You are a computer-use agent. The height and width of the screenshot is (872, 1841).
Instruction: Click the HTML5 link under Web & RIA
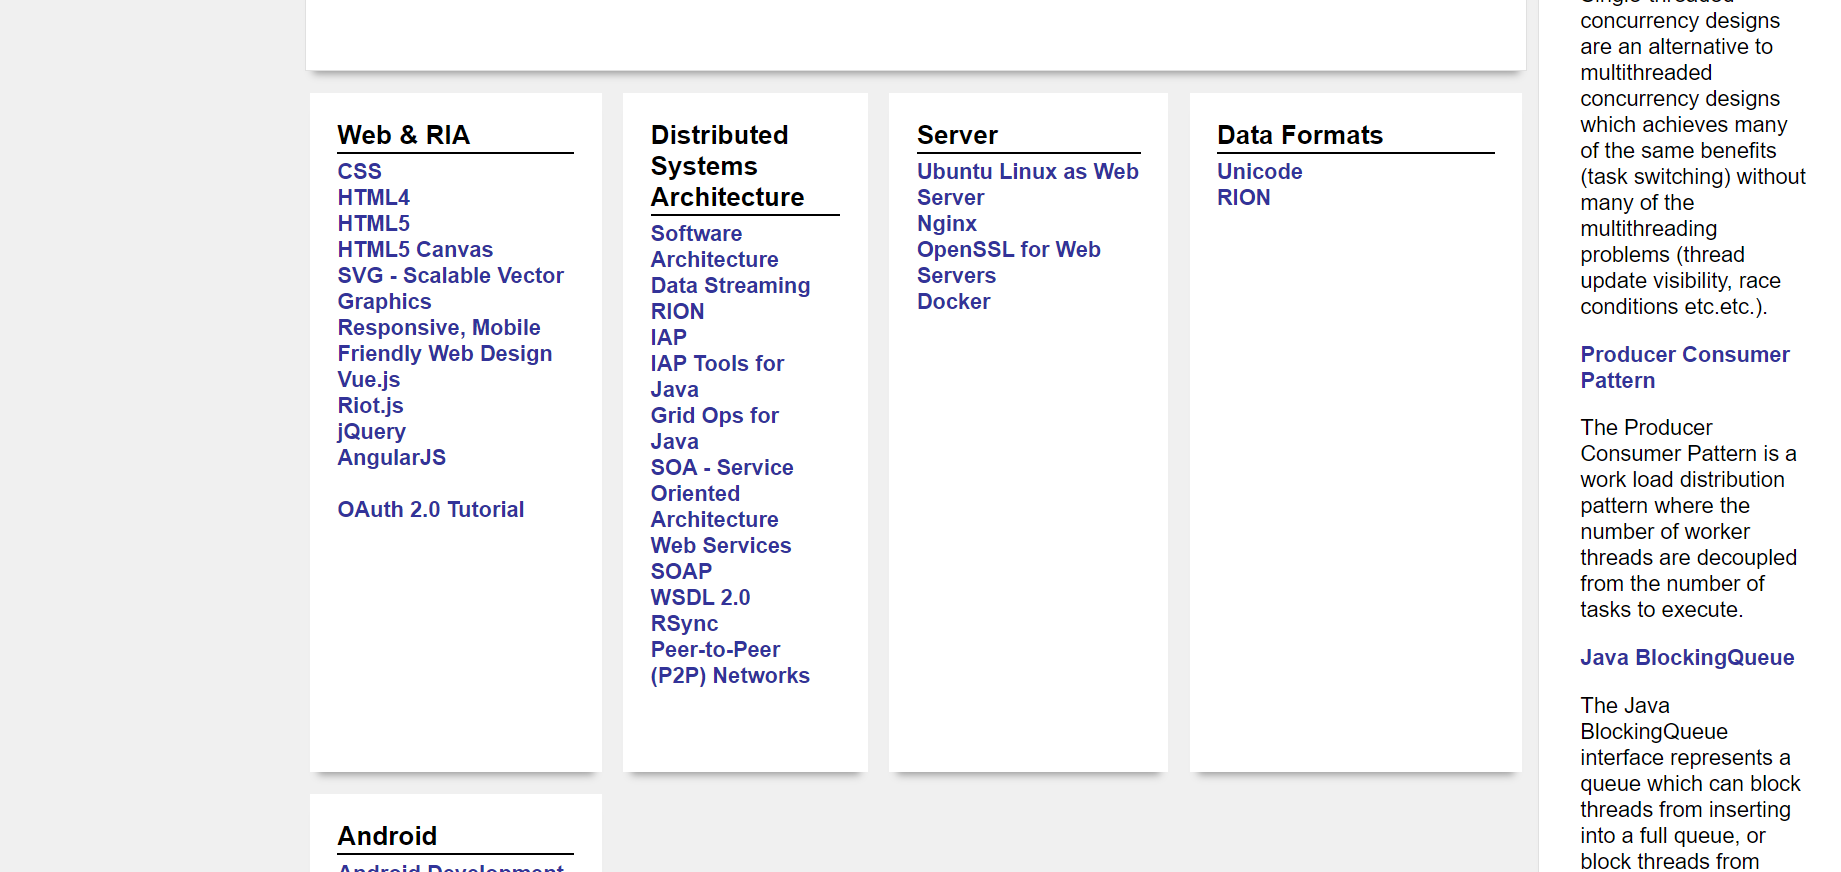click(x=373, y=223)
